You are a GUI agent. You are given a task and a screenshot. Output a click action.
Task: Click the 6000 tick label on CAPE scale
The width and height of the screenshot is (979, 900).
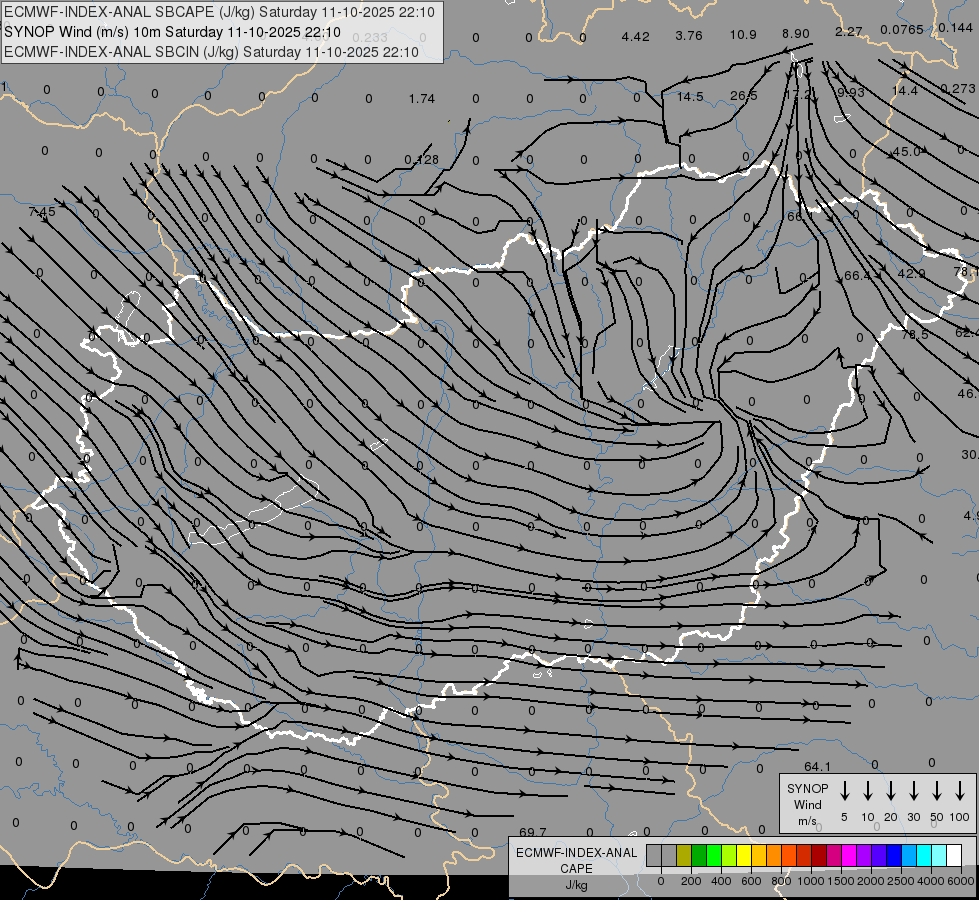coord(962,881)
